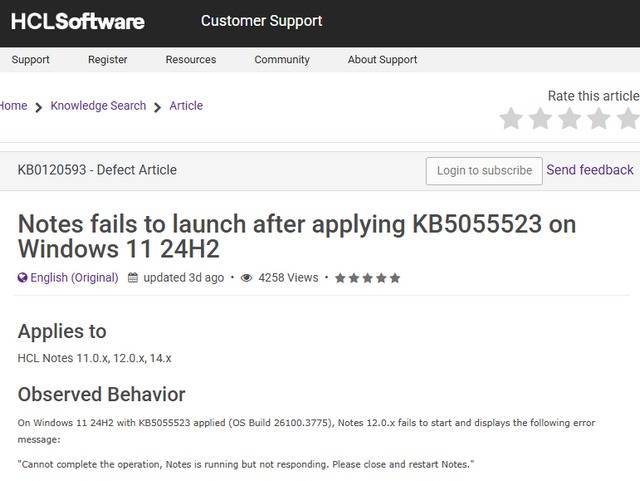Open the Register menu item
Image resolution: width=640 pixels, height=481 pixels.
[108, 60]
